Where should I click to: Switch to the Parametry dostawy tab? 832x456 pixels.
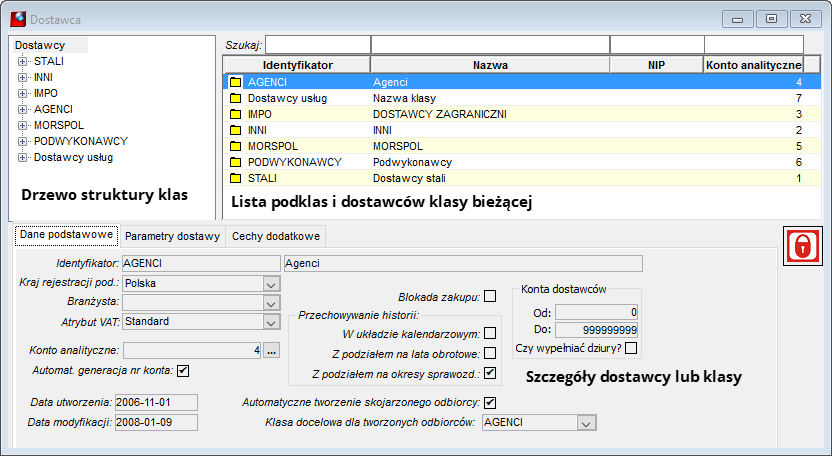pyautogui.click(x=172, y=237)
